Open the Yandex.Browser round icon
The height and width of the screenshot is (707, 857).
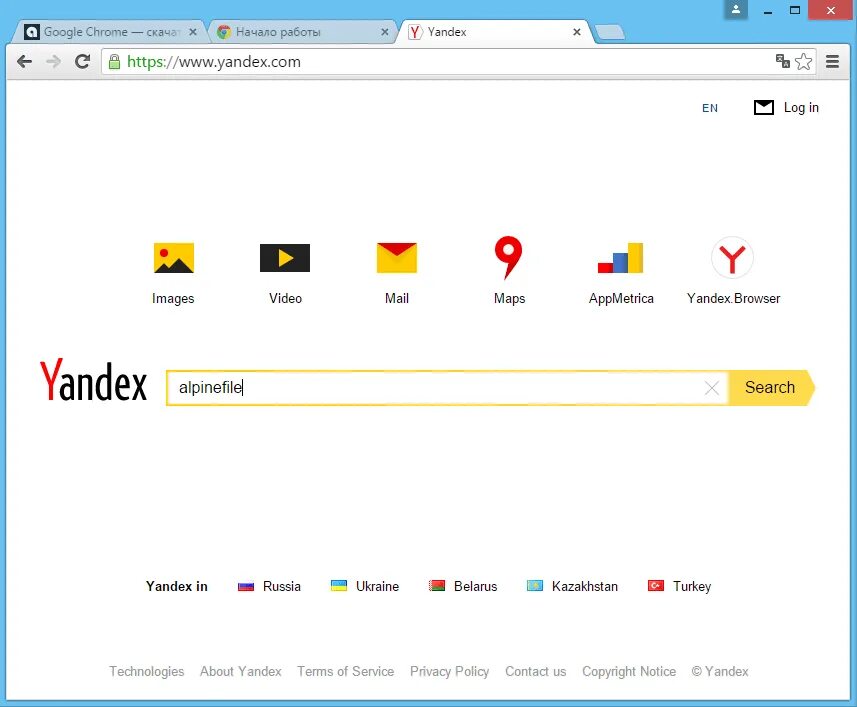(732, 258)
